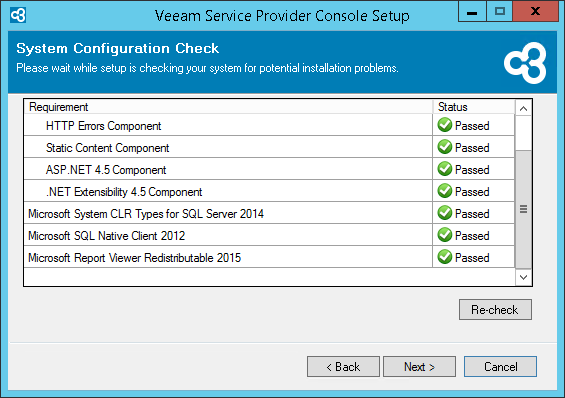Select Microsoft SQL Native Client 2012 row
This screenshot has width=565, height=398.
[x=269, y=235]
